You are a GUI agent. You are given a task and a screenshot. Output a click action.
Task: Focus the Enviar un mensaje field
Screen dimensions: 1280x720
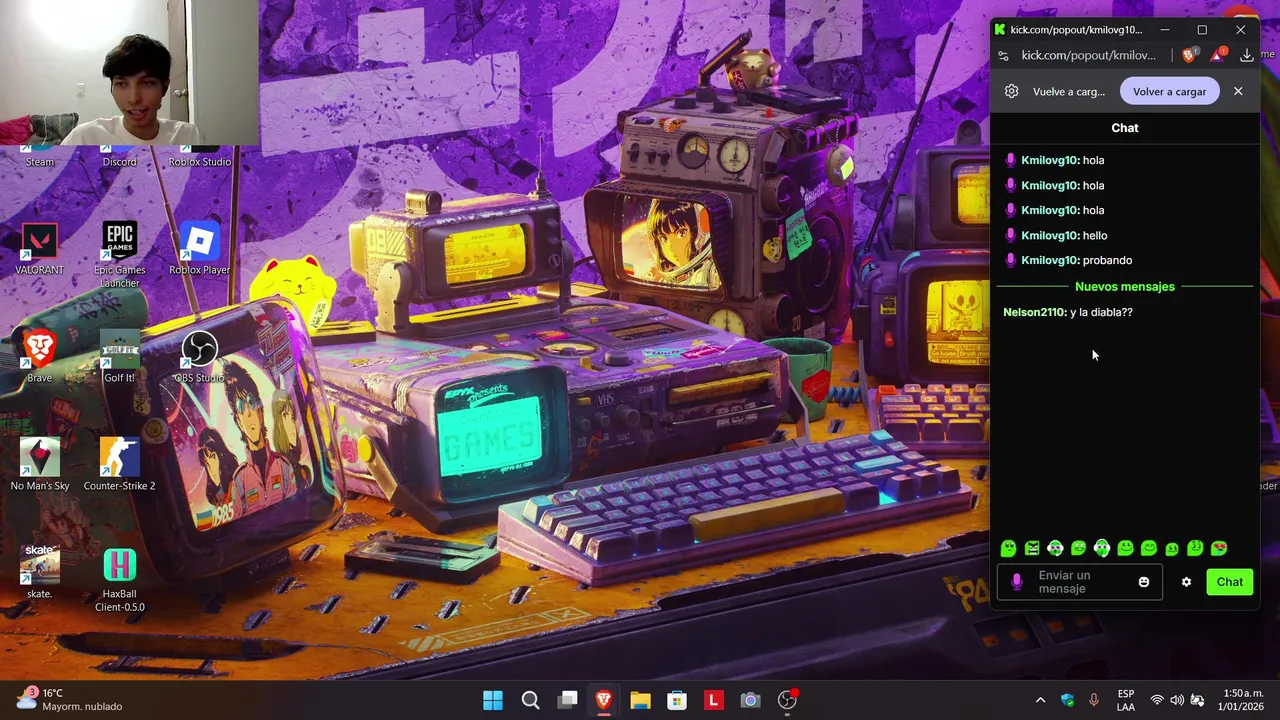[x=1080, y=582]
